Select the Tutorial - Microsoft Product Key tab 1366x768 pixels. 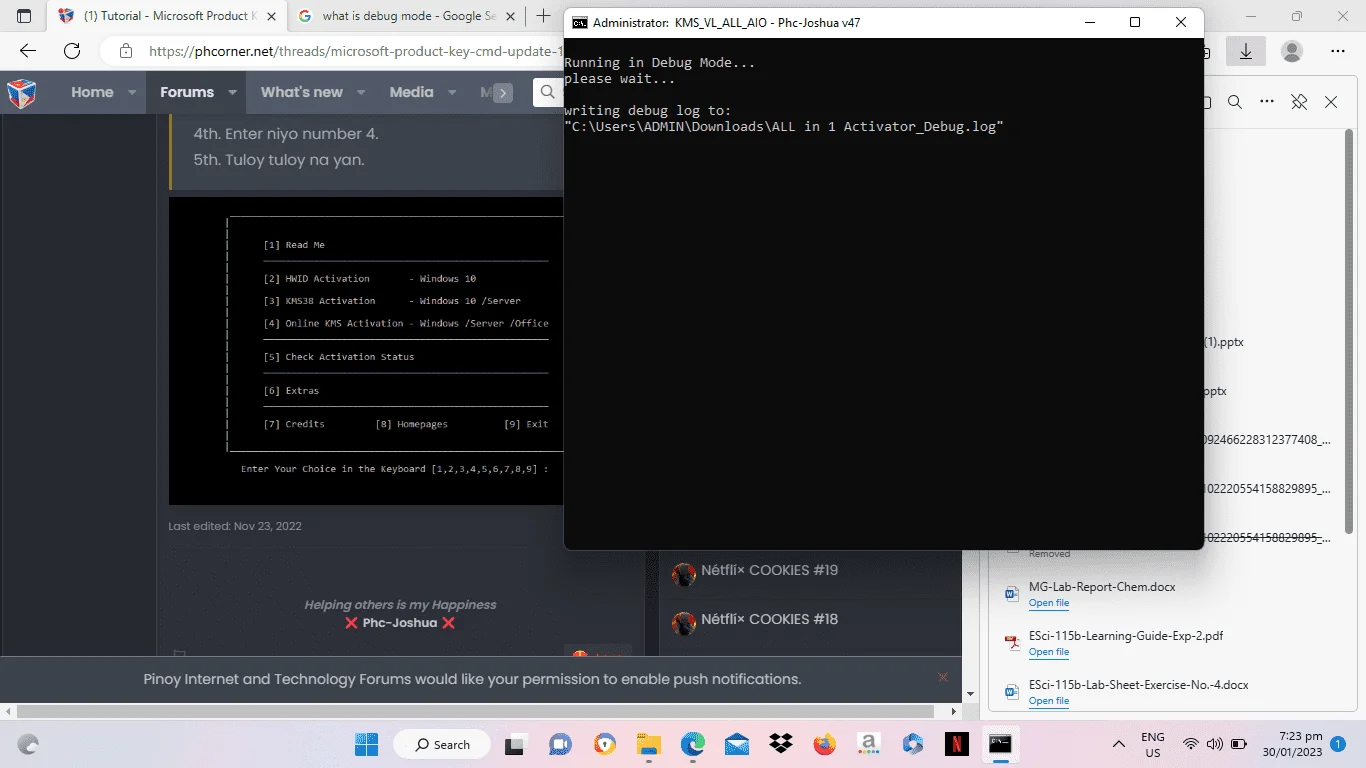(168, 16)
